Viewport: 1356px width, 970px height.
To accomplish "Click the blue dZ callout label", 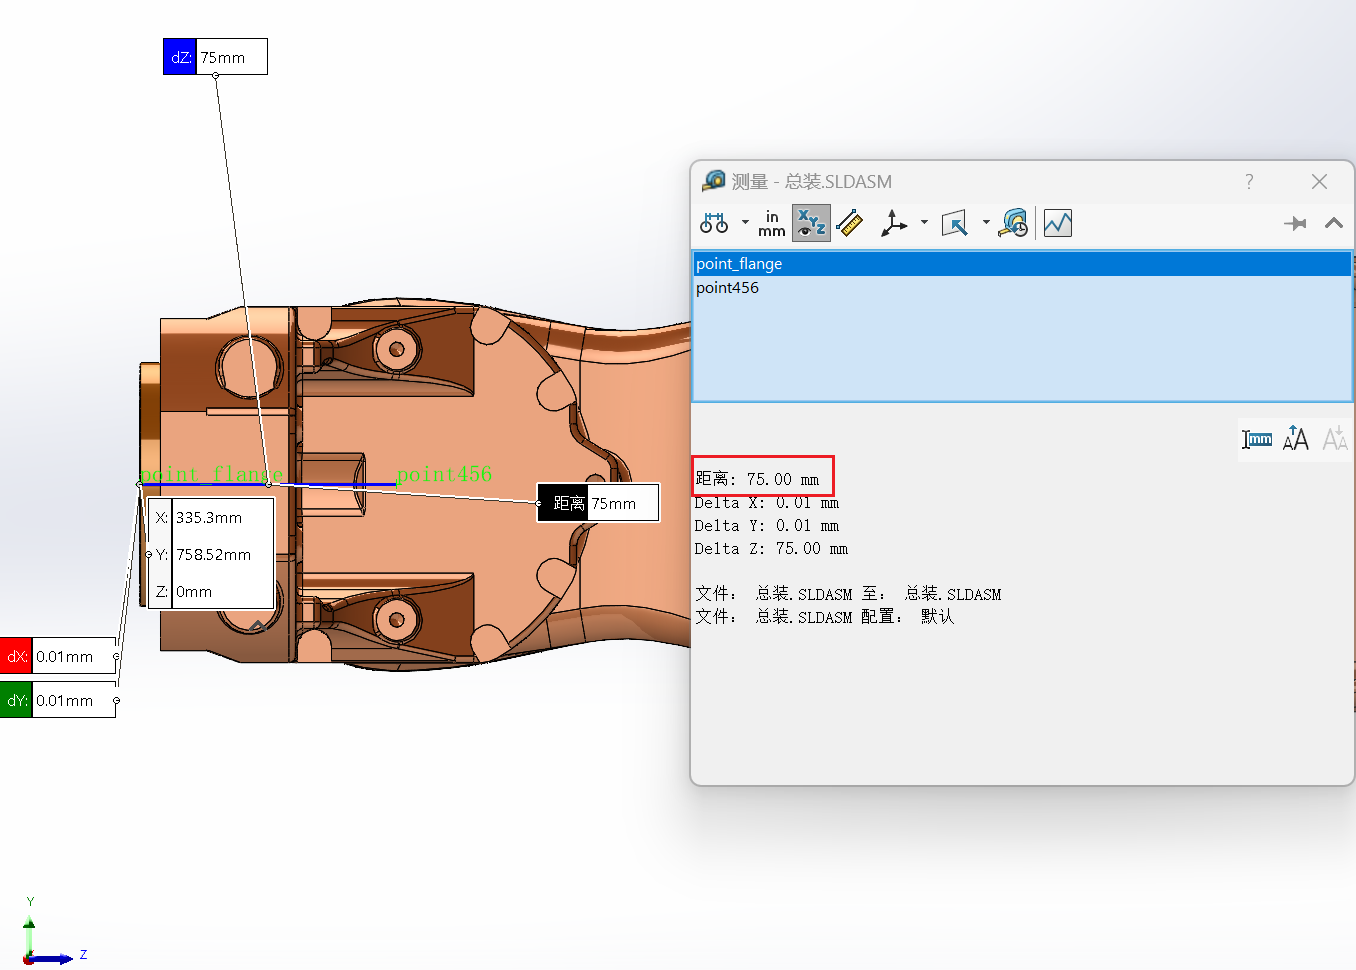I will 180,57.
